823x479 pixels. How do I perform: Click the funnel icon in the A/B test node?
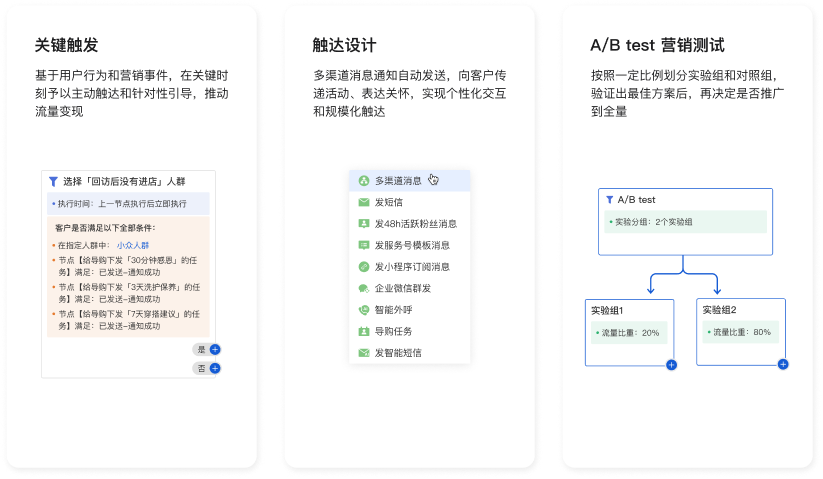[x=609, y=200]
